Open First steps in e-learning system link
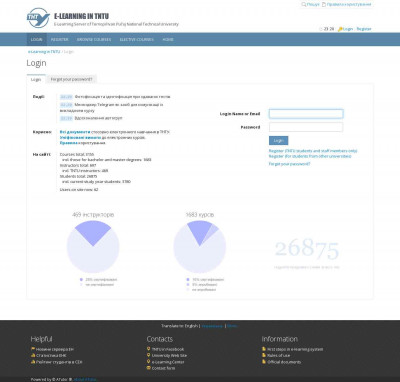The width and height of the screenshot is (400, 382). 295,349
